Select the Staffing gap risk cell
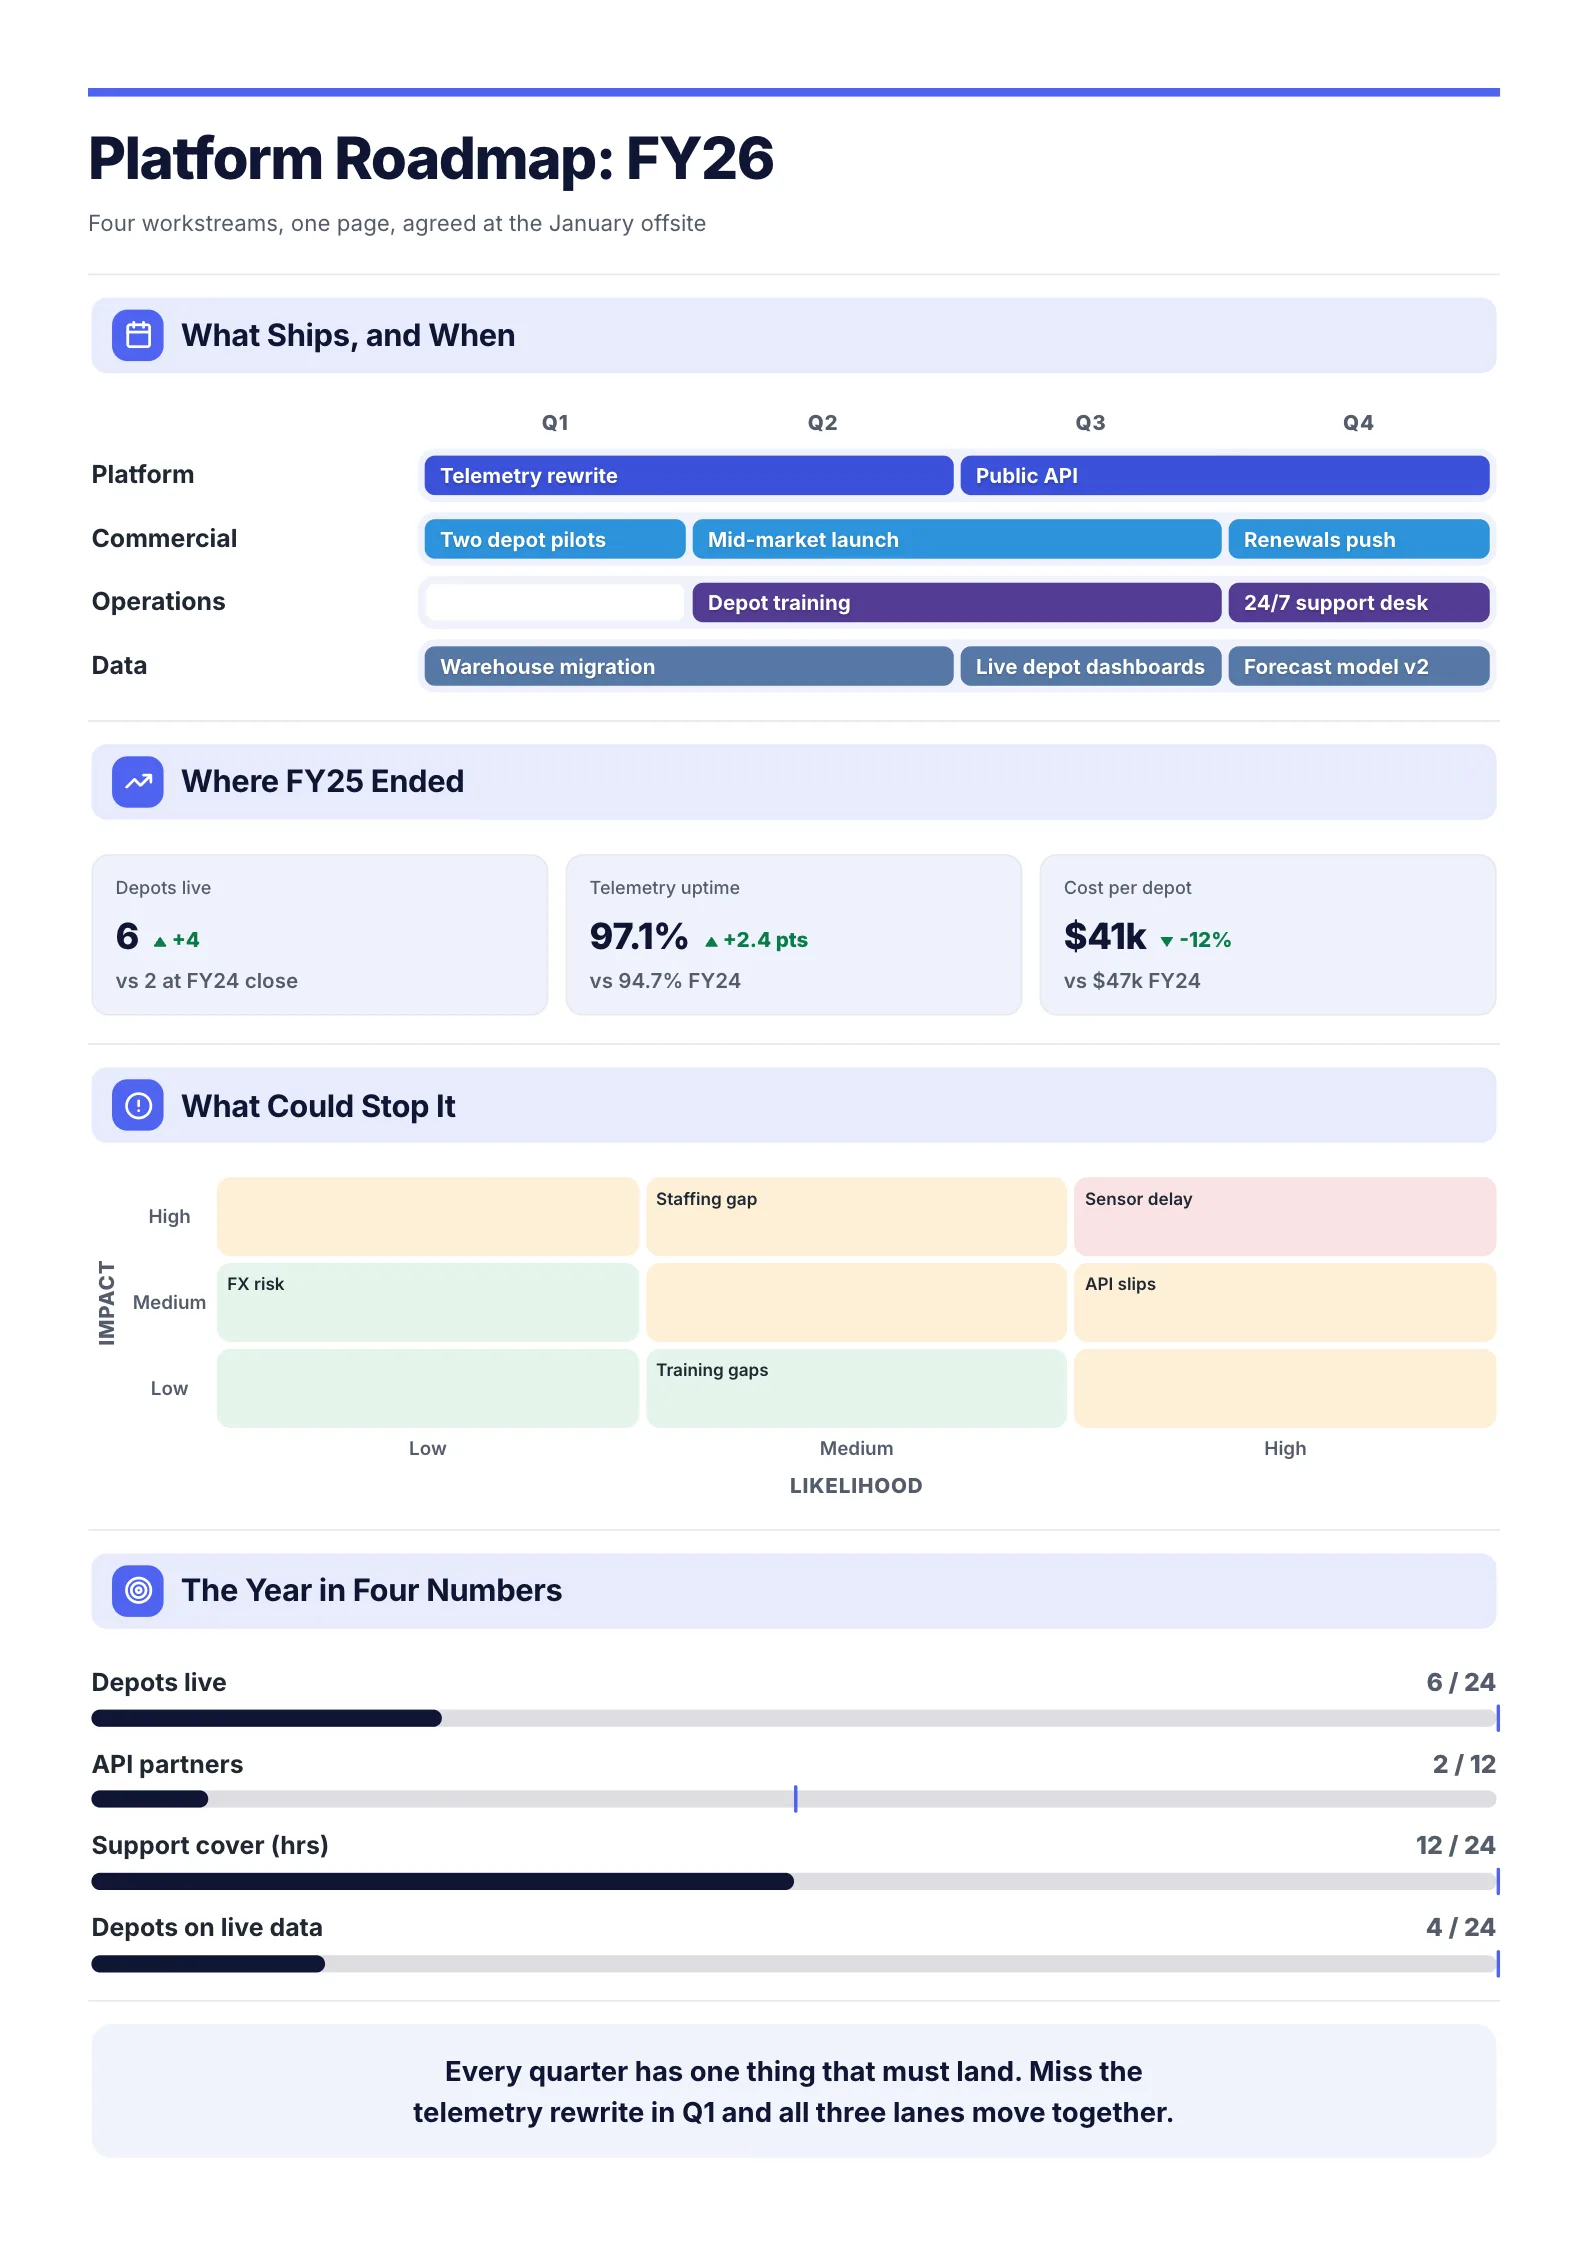The width and height of the screenshot is (1588, 2246). point(856,1216)
